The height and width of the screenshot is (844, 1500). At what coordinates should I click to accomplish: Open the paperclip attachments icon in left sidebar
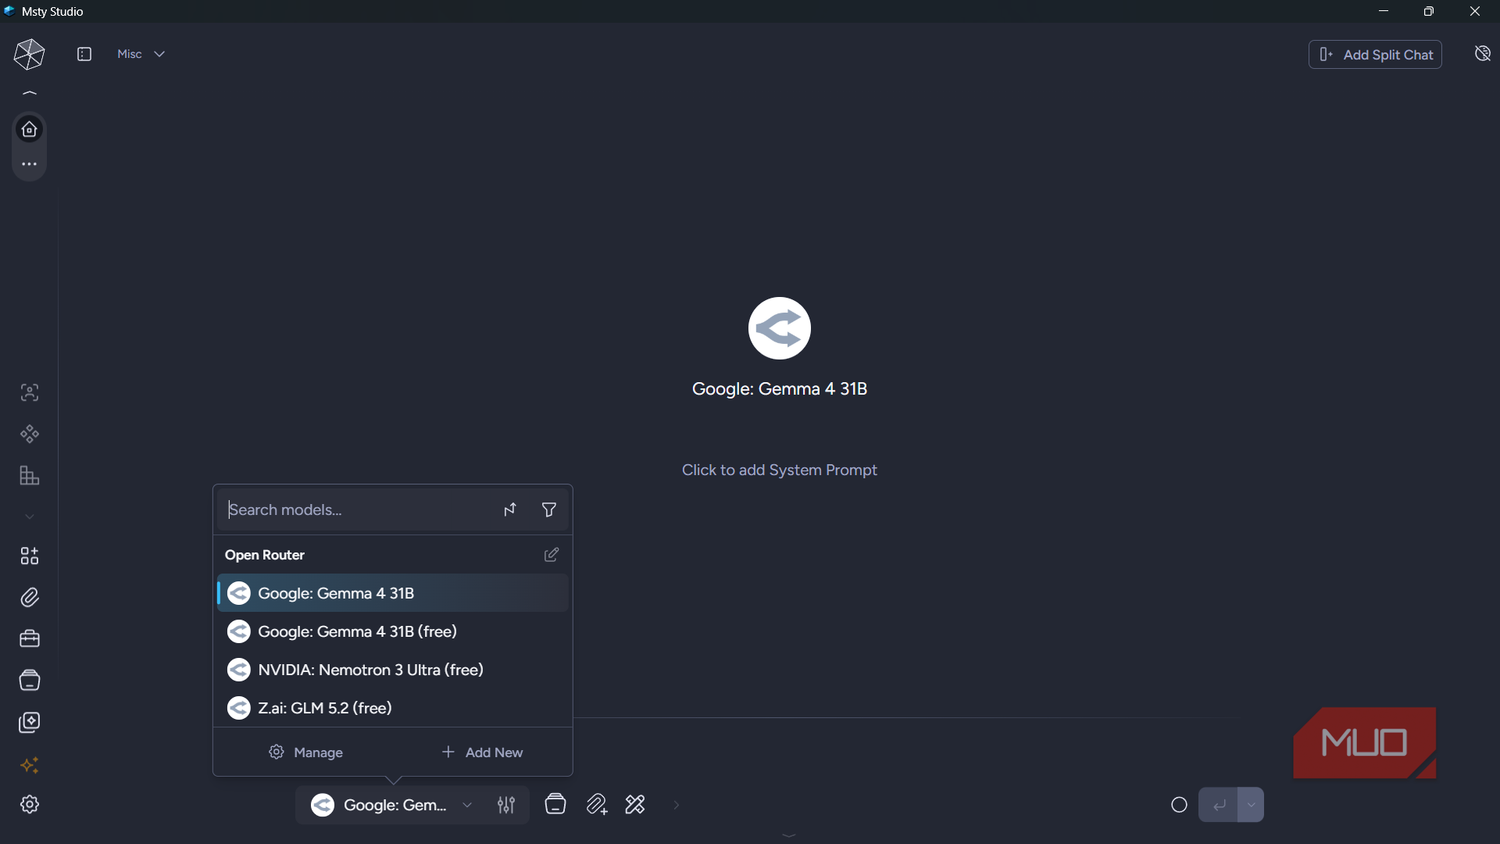(29, 597)
